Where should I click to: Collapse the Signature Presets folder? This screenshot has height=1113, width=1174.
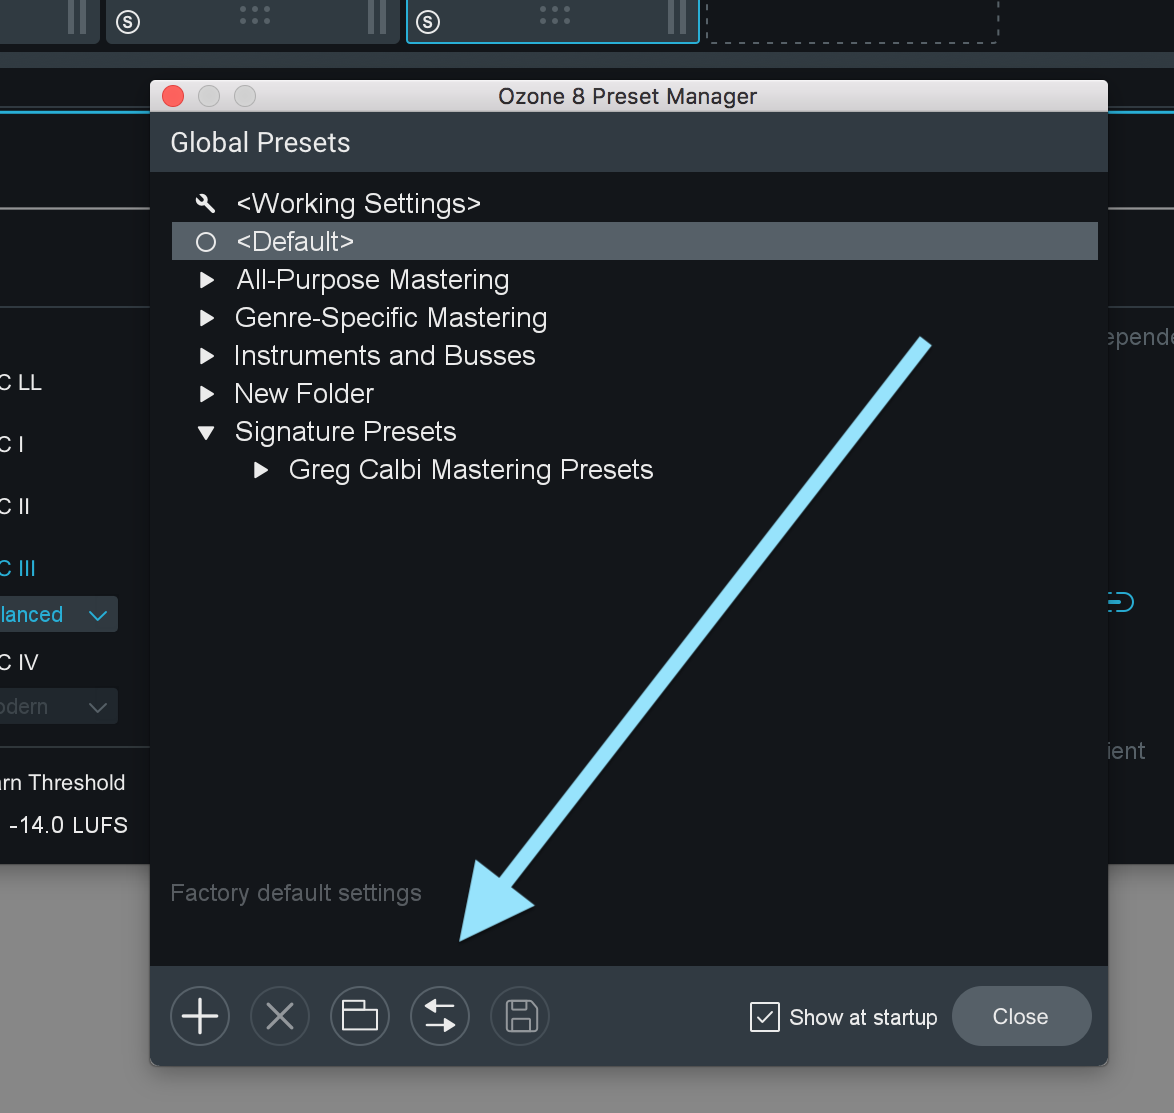coord(206,433)
